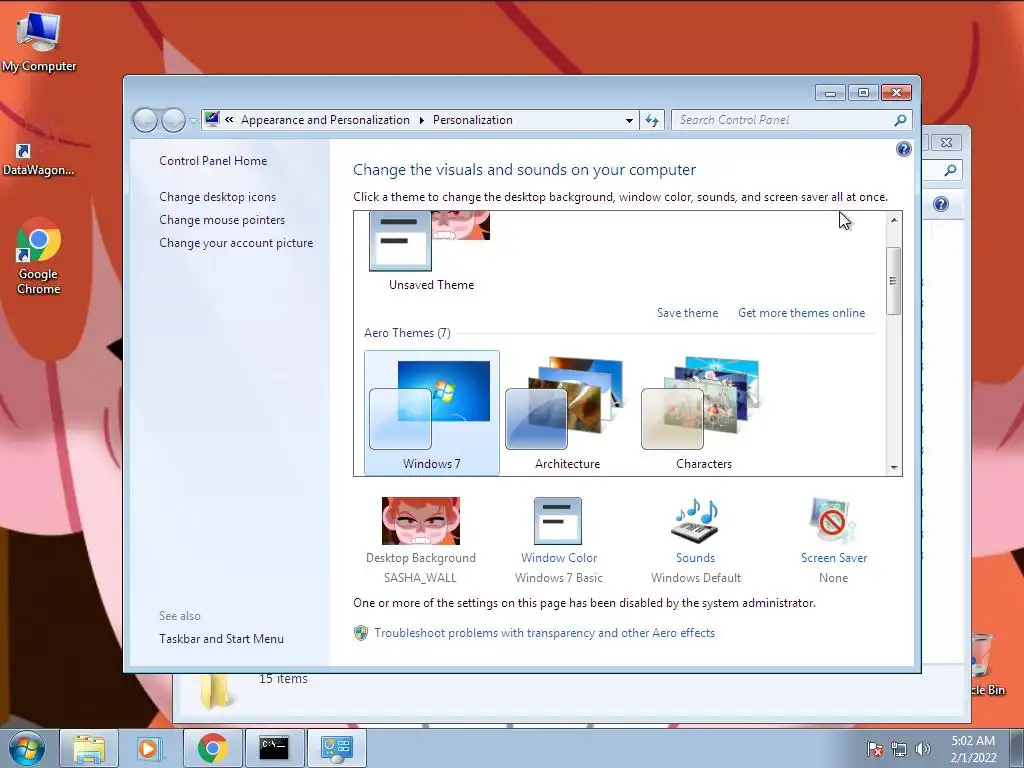The height and width of the screenshot is (768, 1024).
Task: Open the volume speaker tray icon
Action: pos(923,749)
